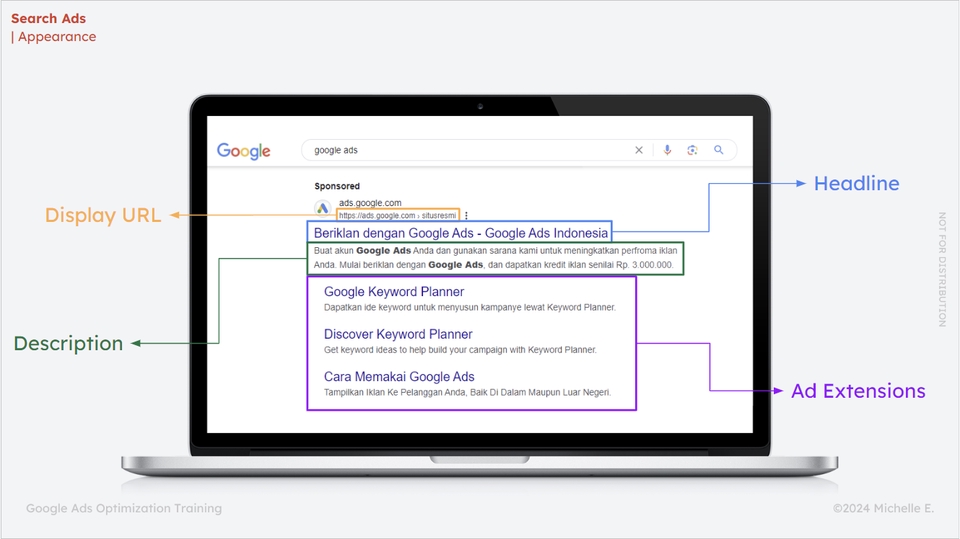Viewport: 960px width, 539px height.
Task: Click the 'Tampilkan Iklan Ke Pelanggan Anda' description
Action: pos(467,392)
